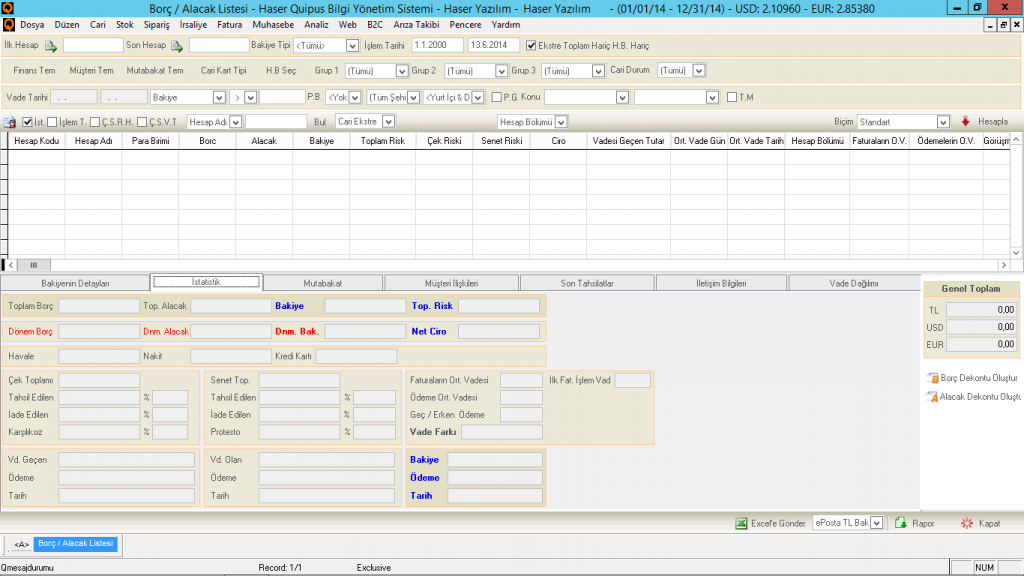Click the Finans Tem button
This screenshot has width=1024, height=576.
point(34,71)
